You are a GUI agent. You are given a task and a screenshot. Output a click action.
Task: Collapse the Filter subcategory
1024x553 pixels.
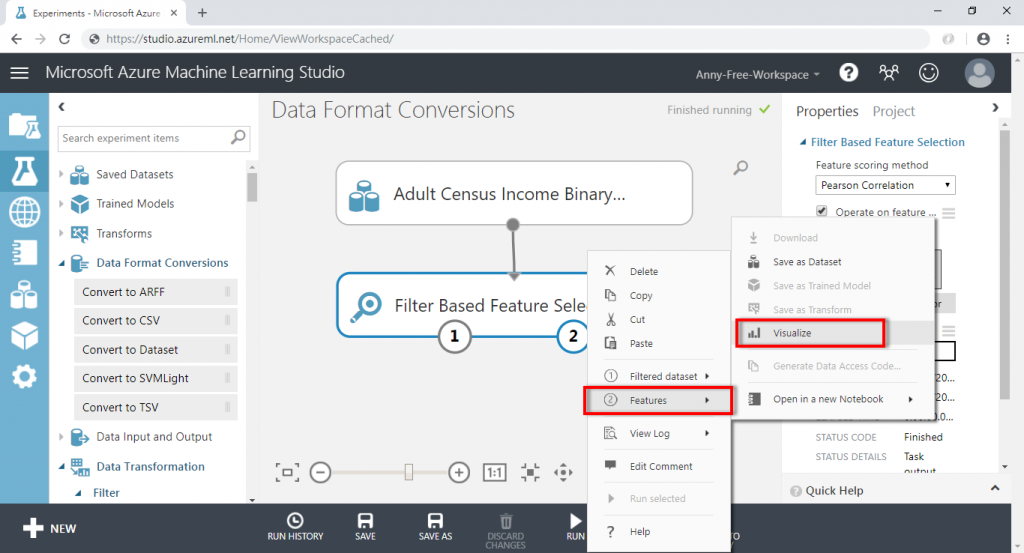(x=78, y=494)
